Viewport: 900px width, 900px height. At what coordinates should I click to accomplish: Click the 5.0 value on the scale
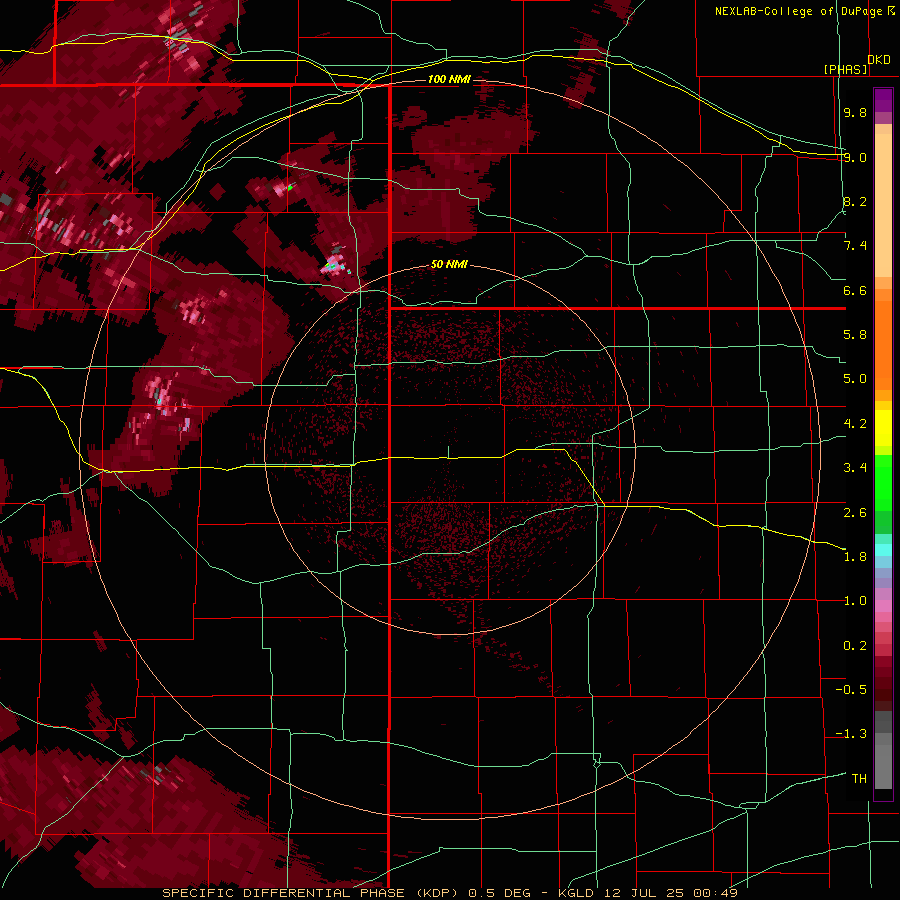[855, 379]
